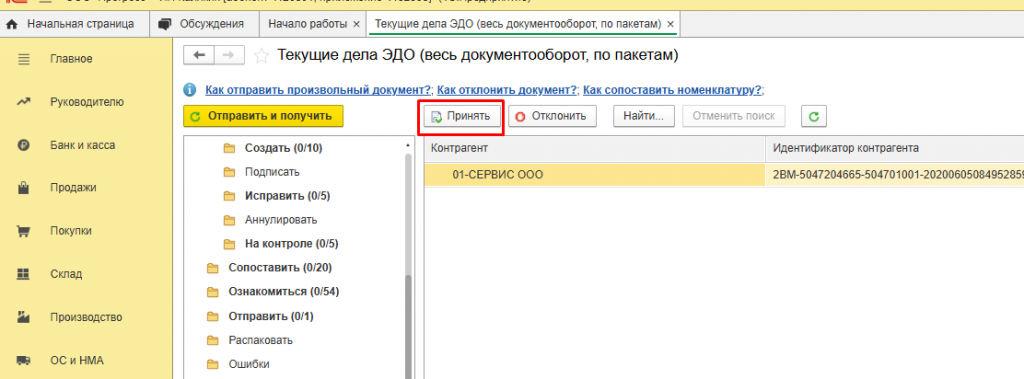Viewport: 1024px width, 379px height.
Task: Select the Ошибки folder
Action: coord(249,364)
